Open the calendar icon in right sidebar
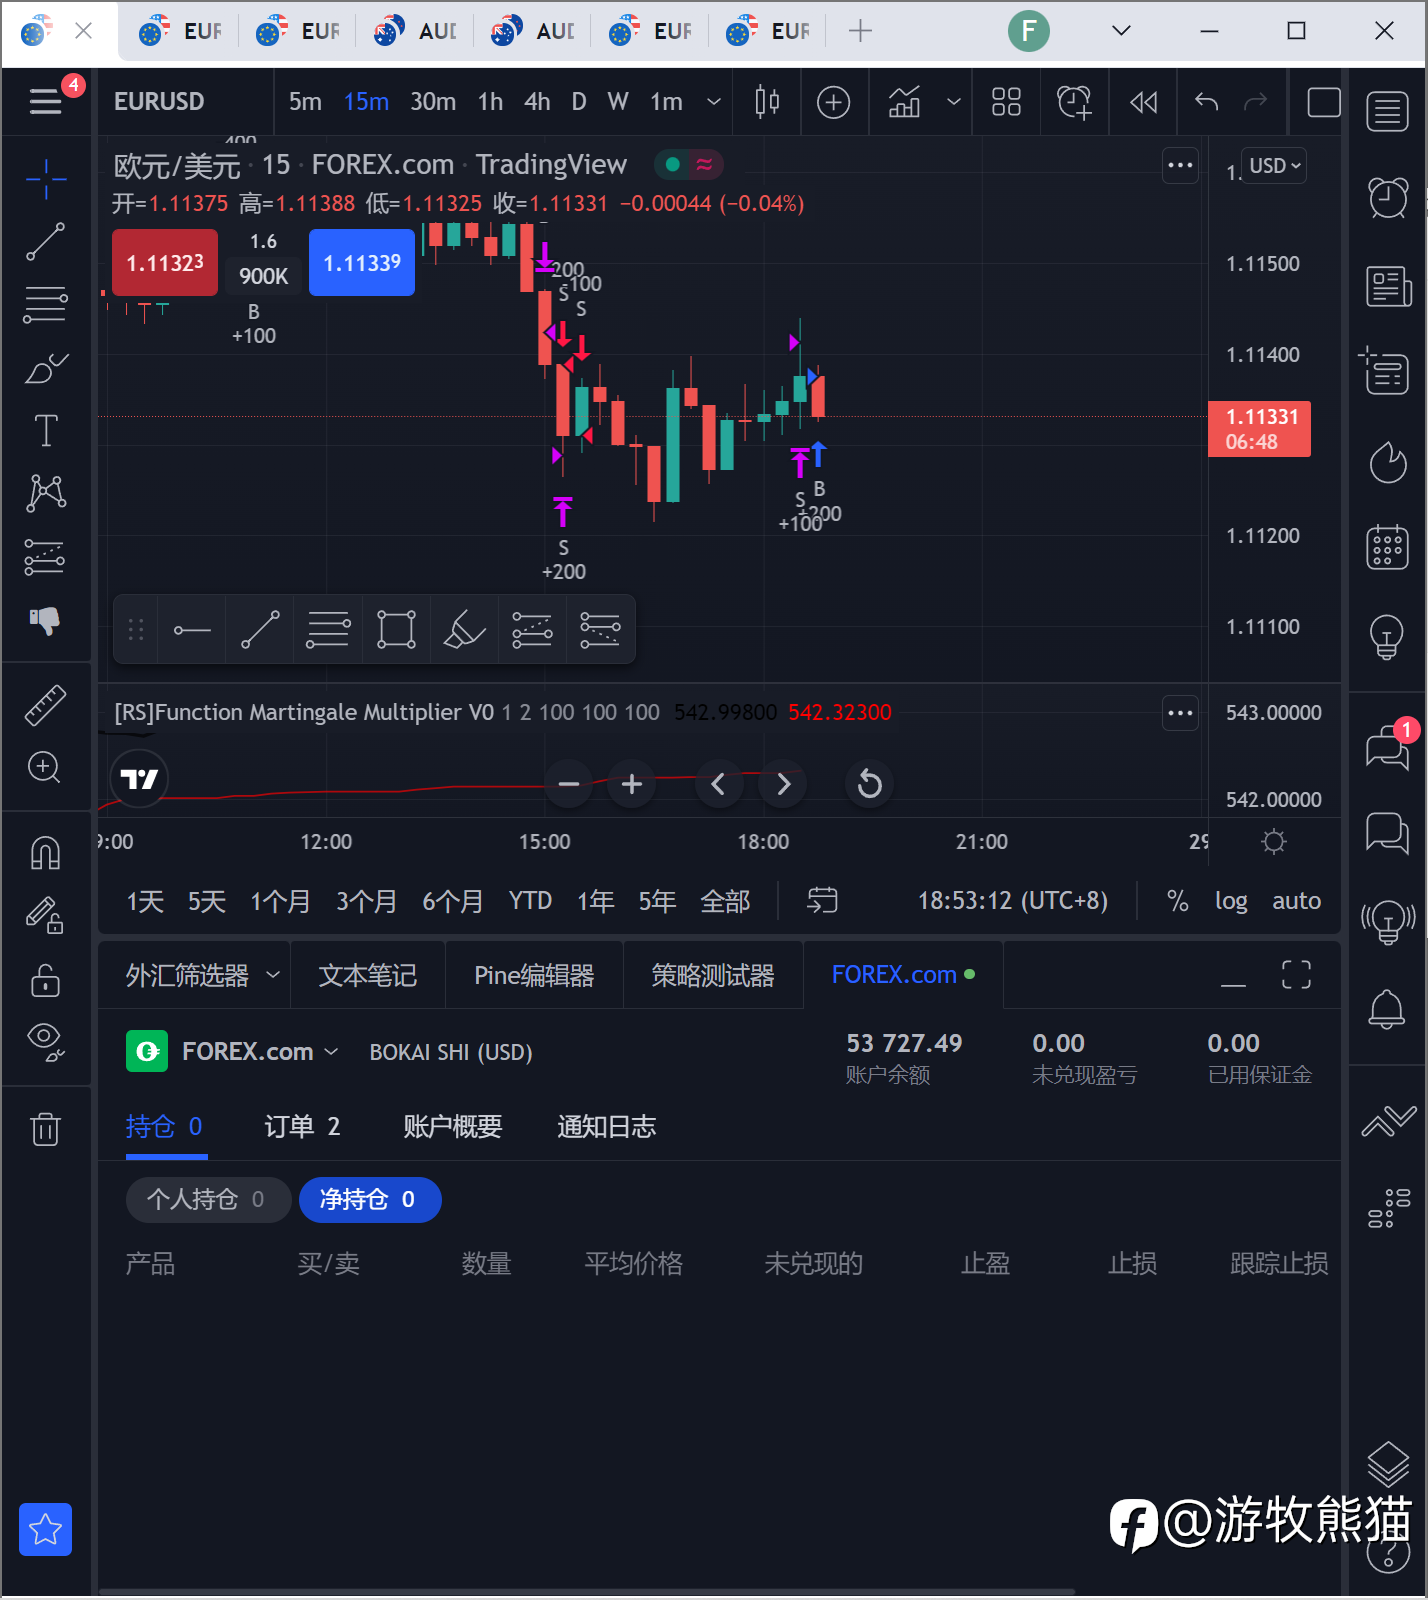1428x1600 pixels. [x=1388, y=547]
